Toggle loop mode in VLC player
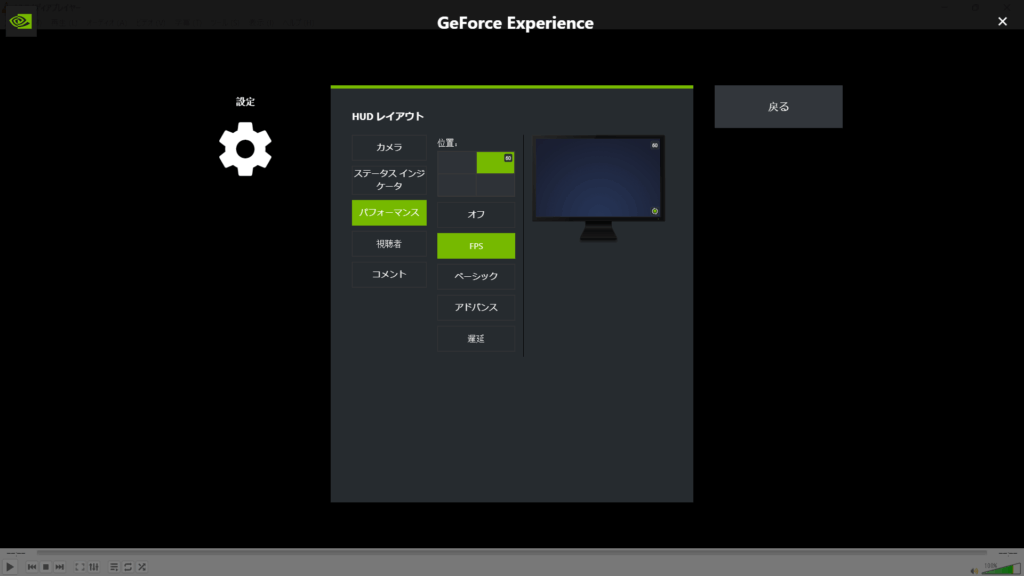The height and width of the screenshot is (576, 1024). 128,567
